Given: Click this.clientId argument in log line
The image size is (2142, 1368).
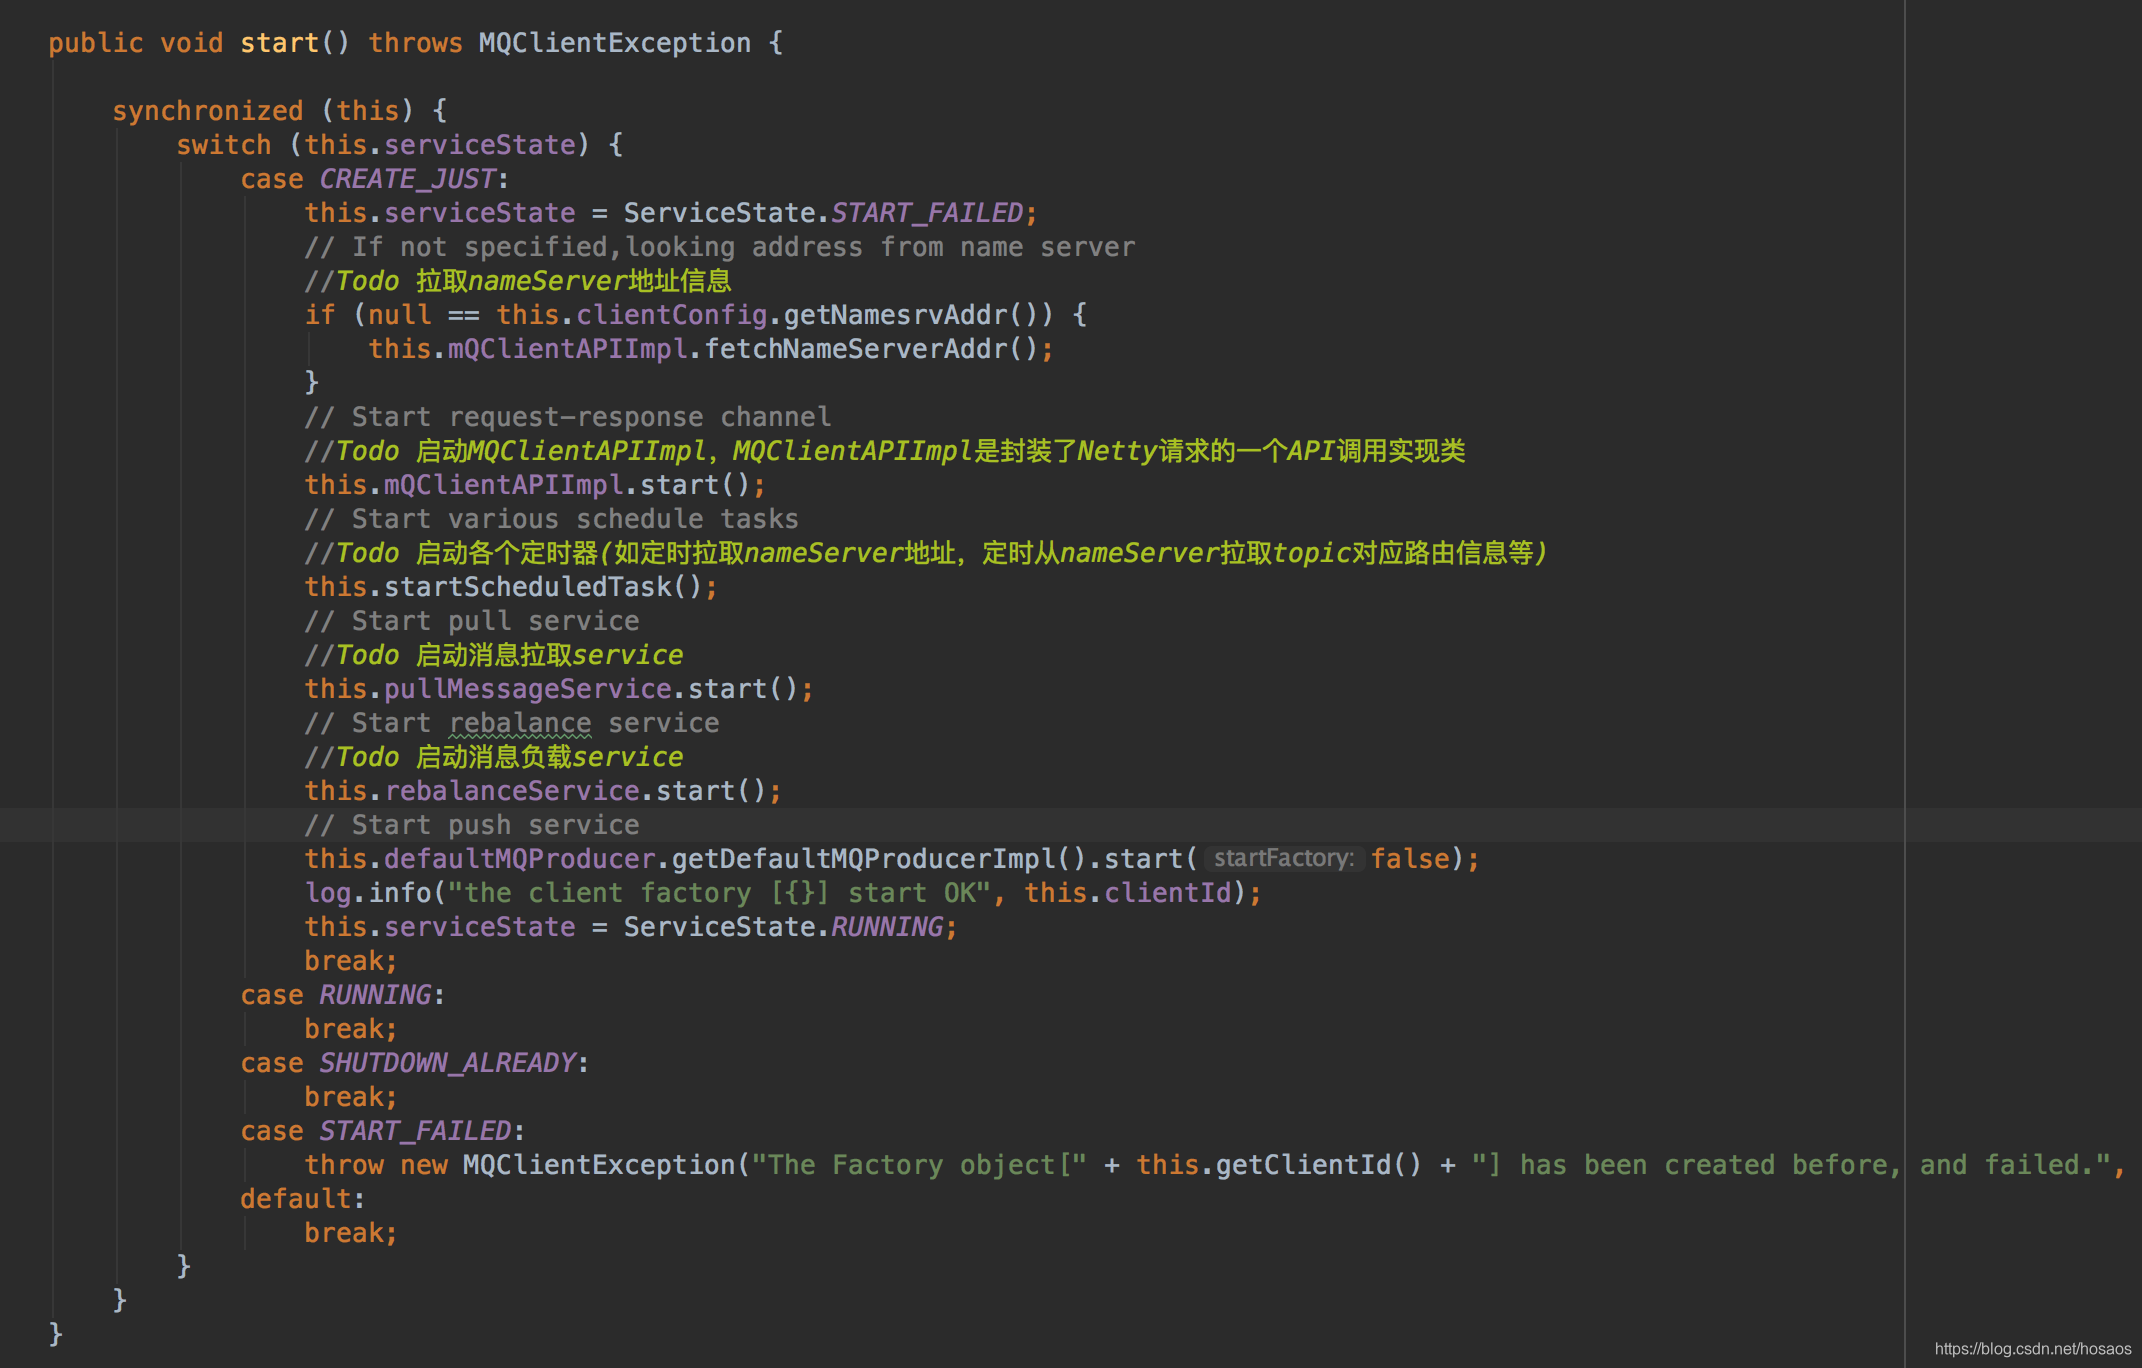Looking at the screenshot, I should (x=1128, y=893).
